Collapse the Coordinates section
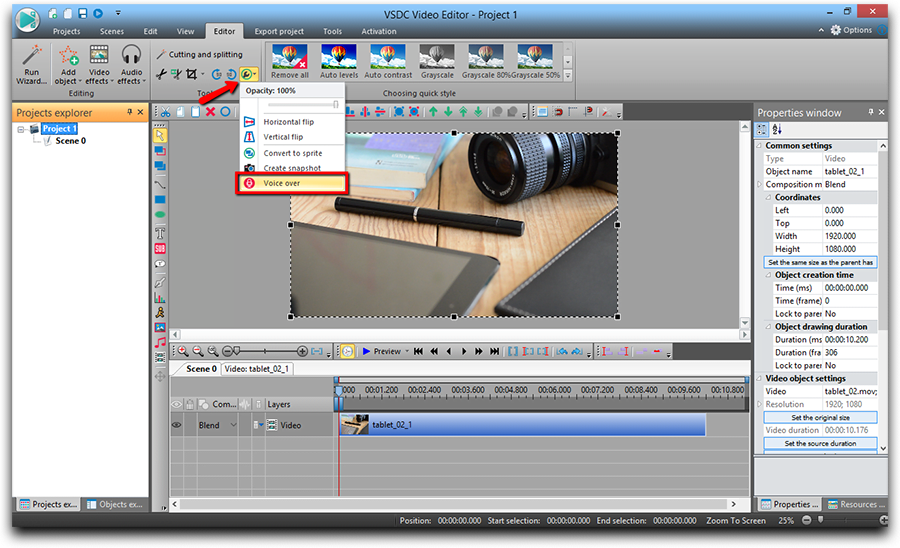This screenshot has height=548, width=900. point(769,197)
